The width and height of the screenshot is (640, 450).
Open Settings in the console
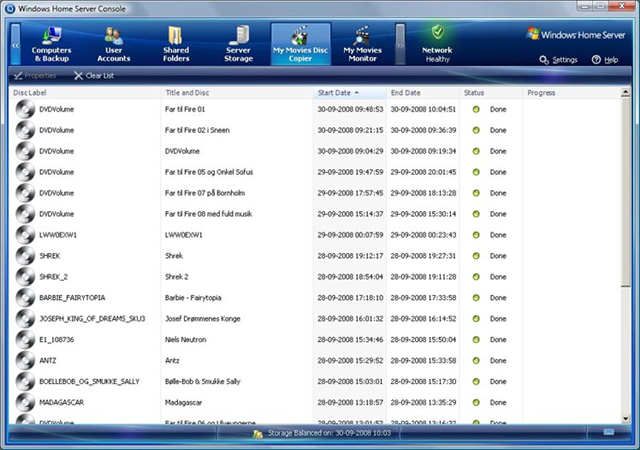point(558,60)
